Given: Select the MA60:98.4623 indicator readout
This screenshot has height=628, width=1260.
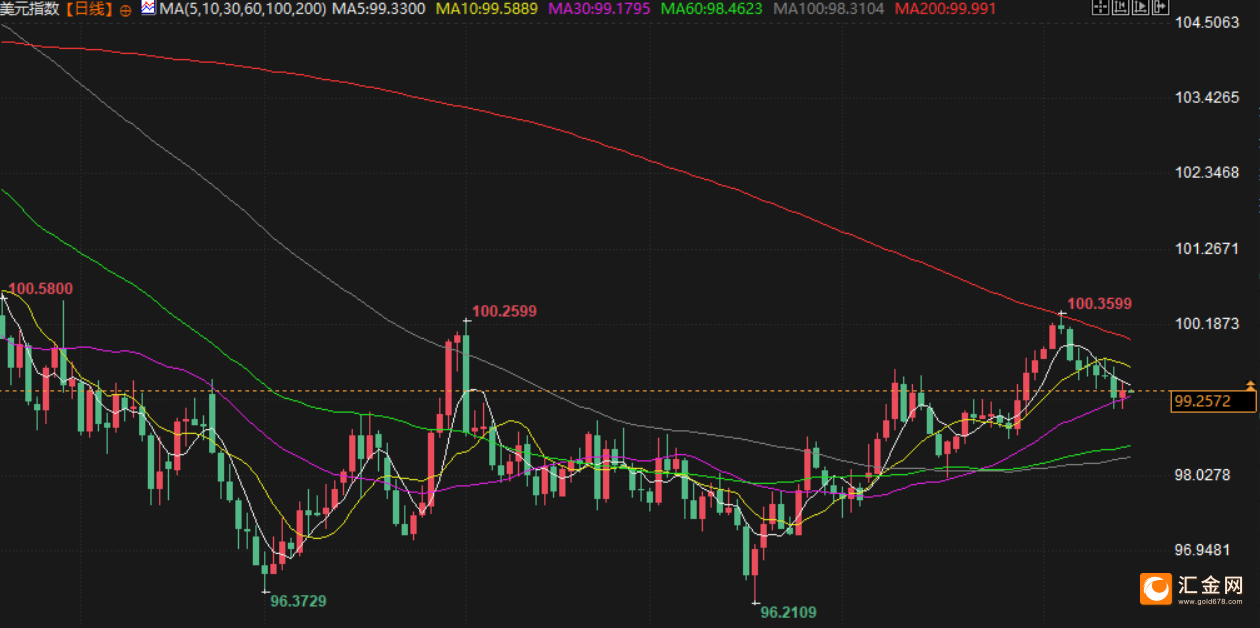Looking at the screenshot, I should point(710,9).
